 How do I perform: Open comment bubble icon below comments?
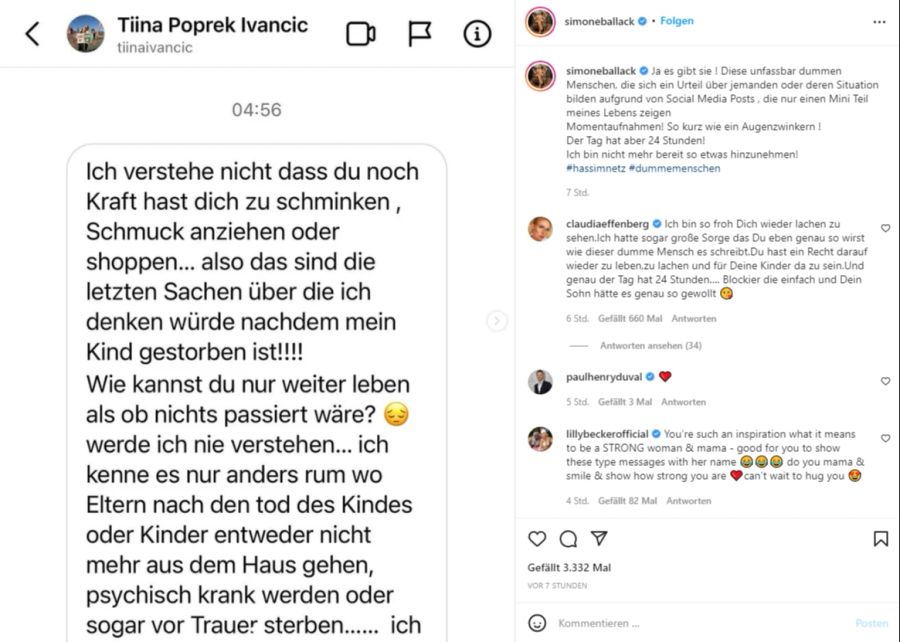568,539
